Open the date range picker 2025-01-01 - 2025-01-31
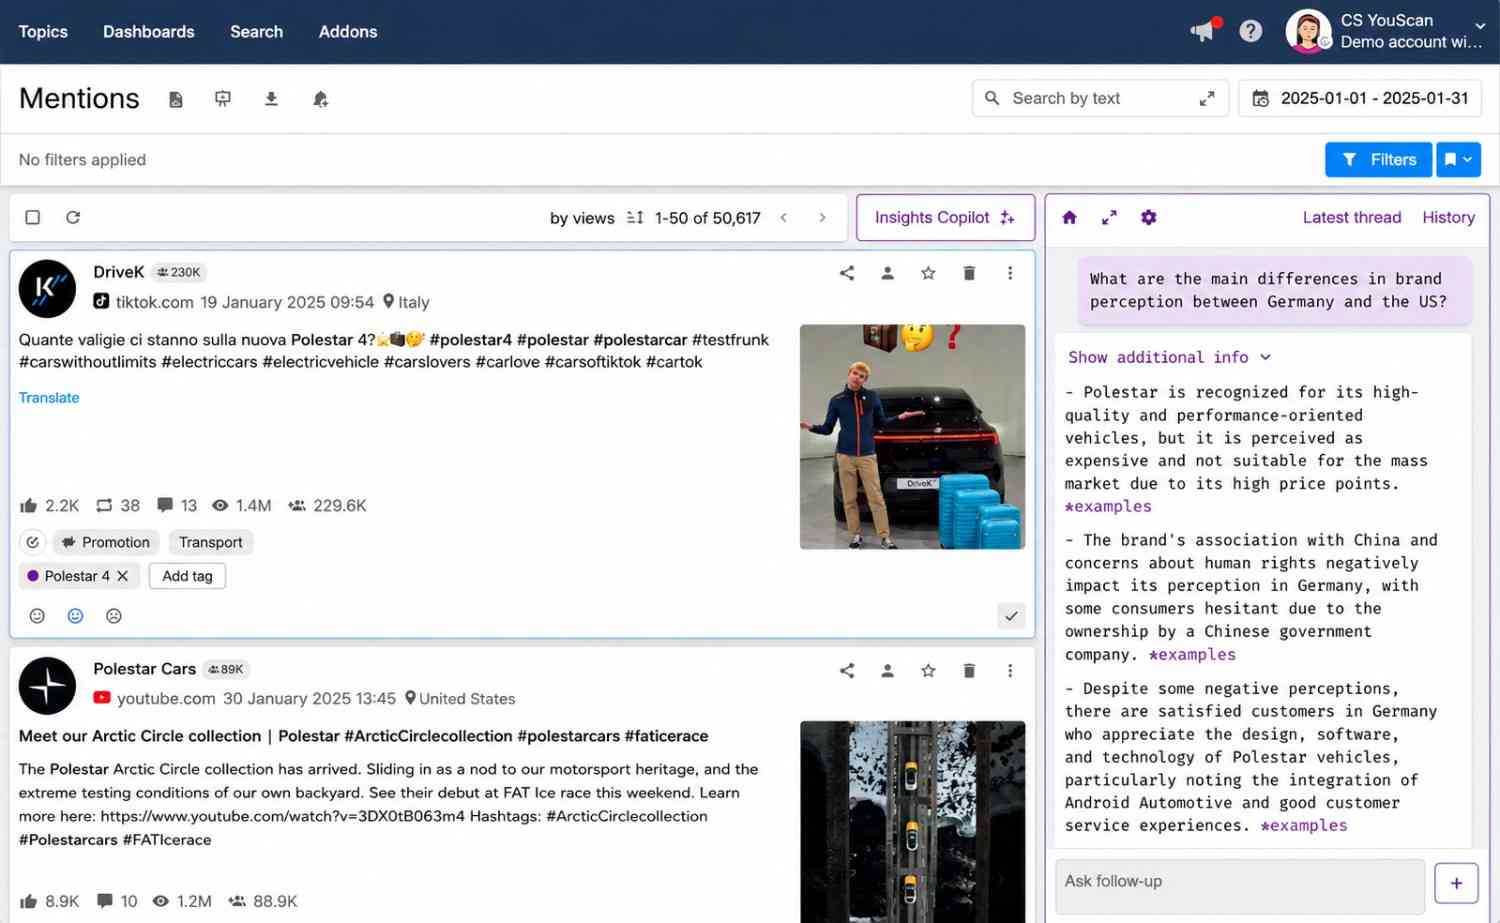This screenshot has height=923, width=1500. click(x=1360, y=98)
